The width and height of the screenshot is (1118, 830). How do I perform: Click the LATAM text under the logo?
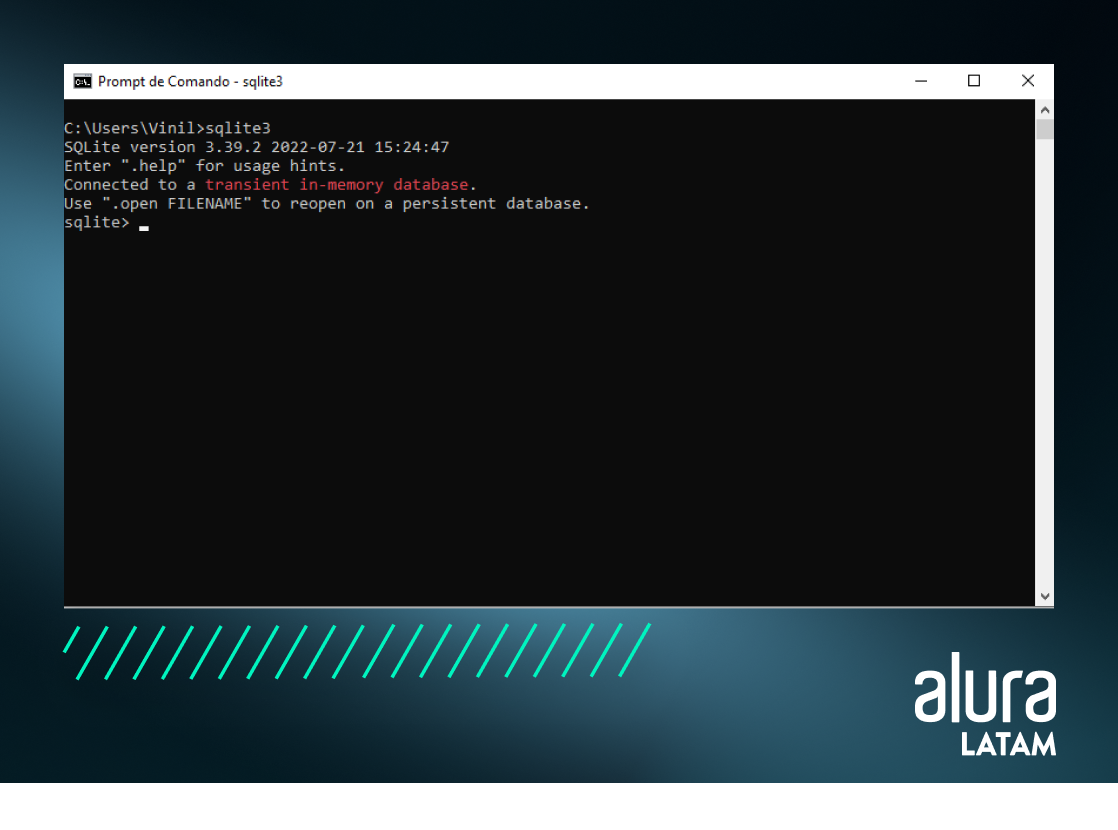point(1008,744)
